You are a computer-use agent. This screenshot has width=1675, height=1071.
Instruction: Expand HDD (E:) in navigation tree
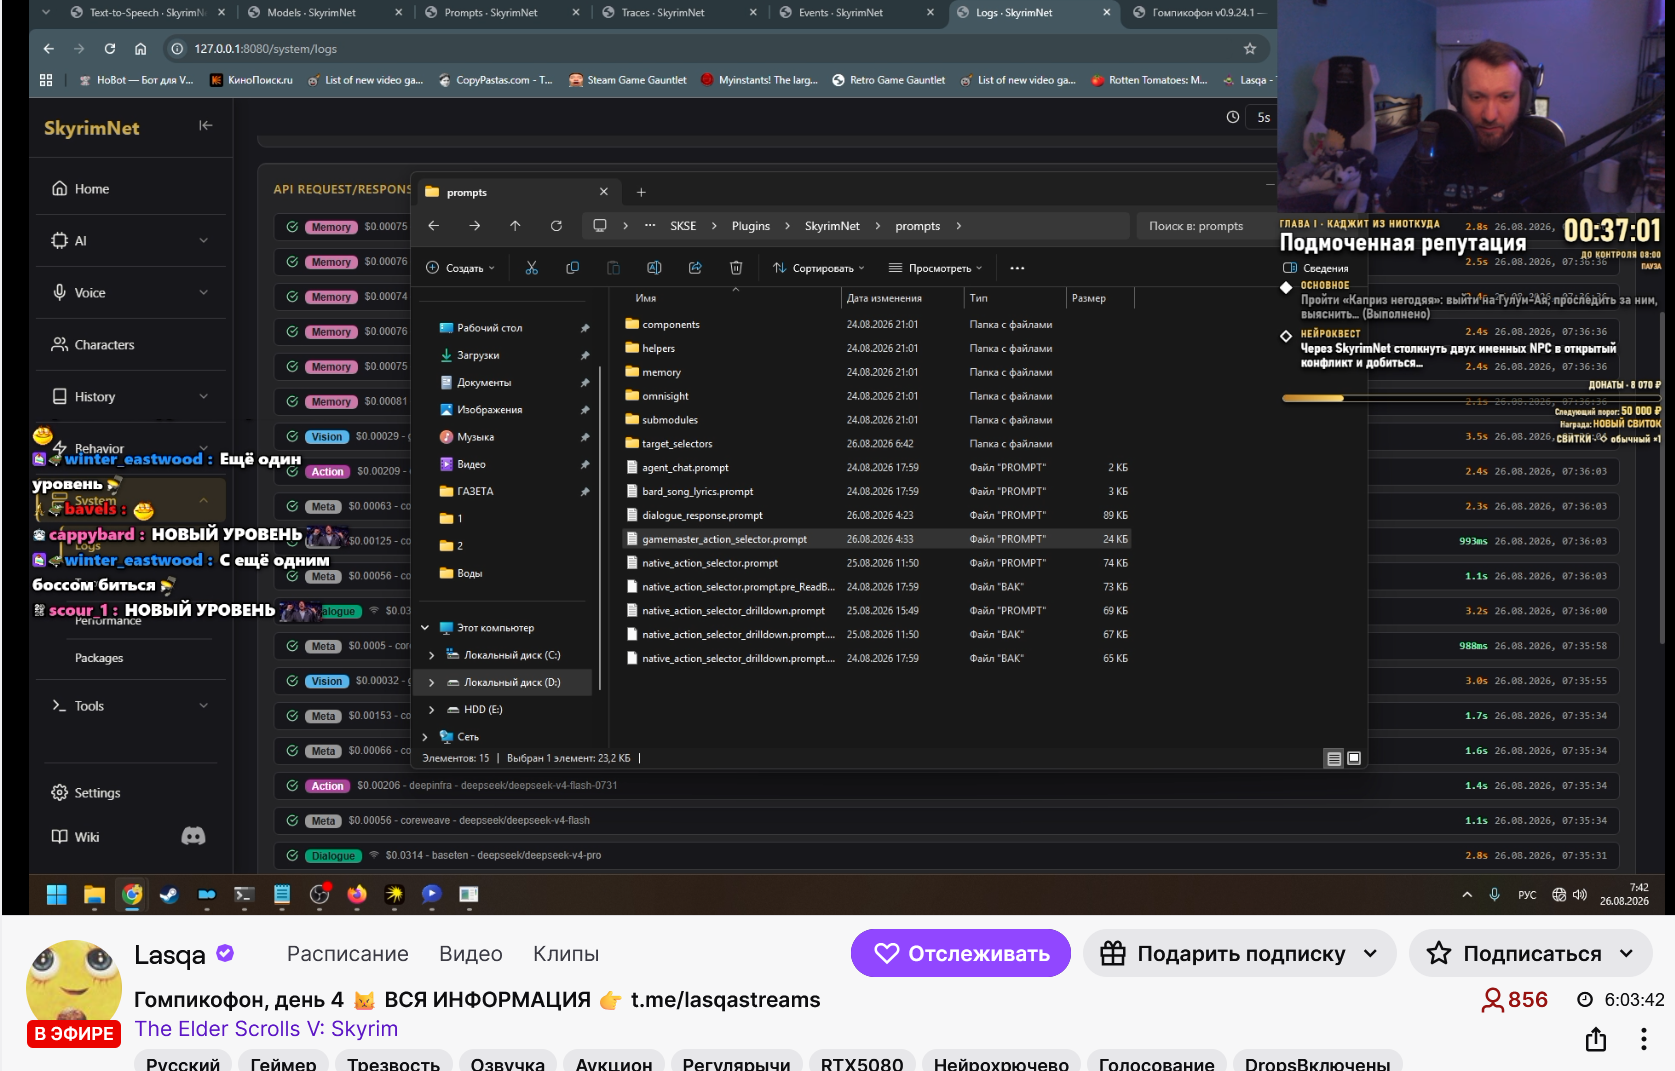click(x=431, y=709)
